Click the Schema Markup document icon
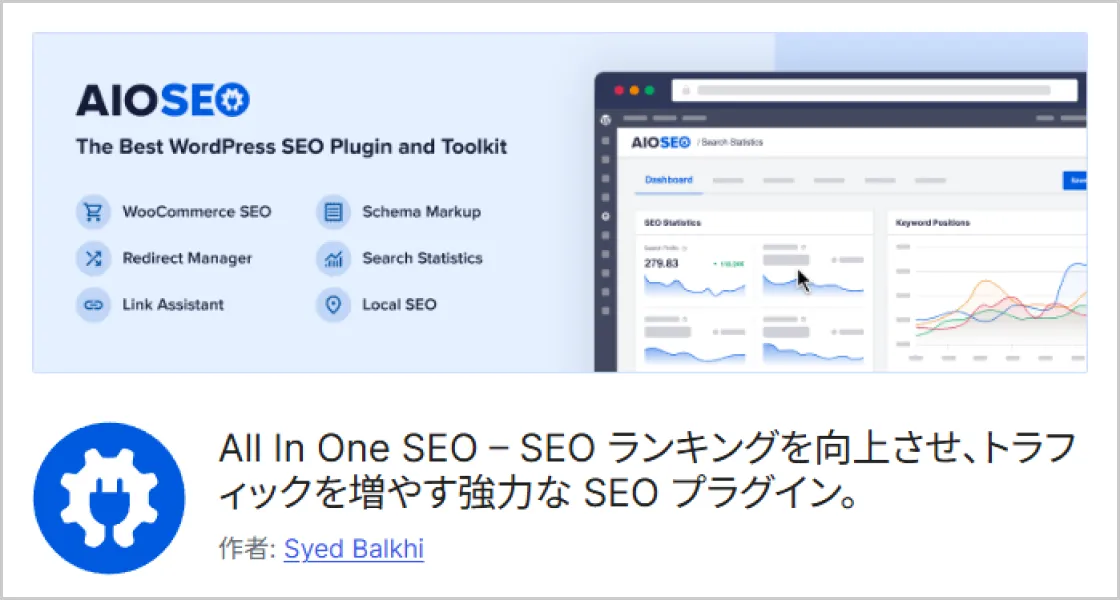This screenshot has width=1120, height=600. coord(333,212)
